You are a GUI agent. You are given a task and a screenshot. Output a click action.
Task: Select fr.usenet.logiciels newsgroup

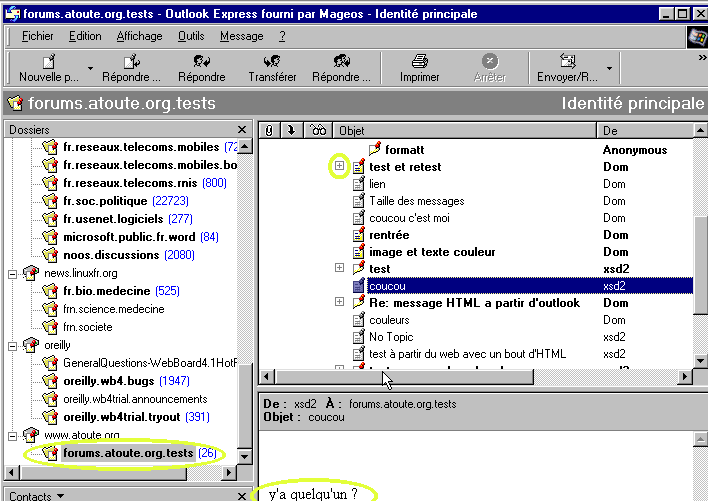coord(113,219)
